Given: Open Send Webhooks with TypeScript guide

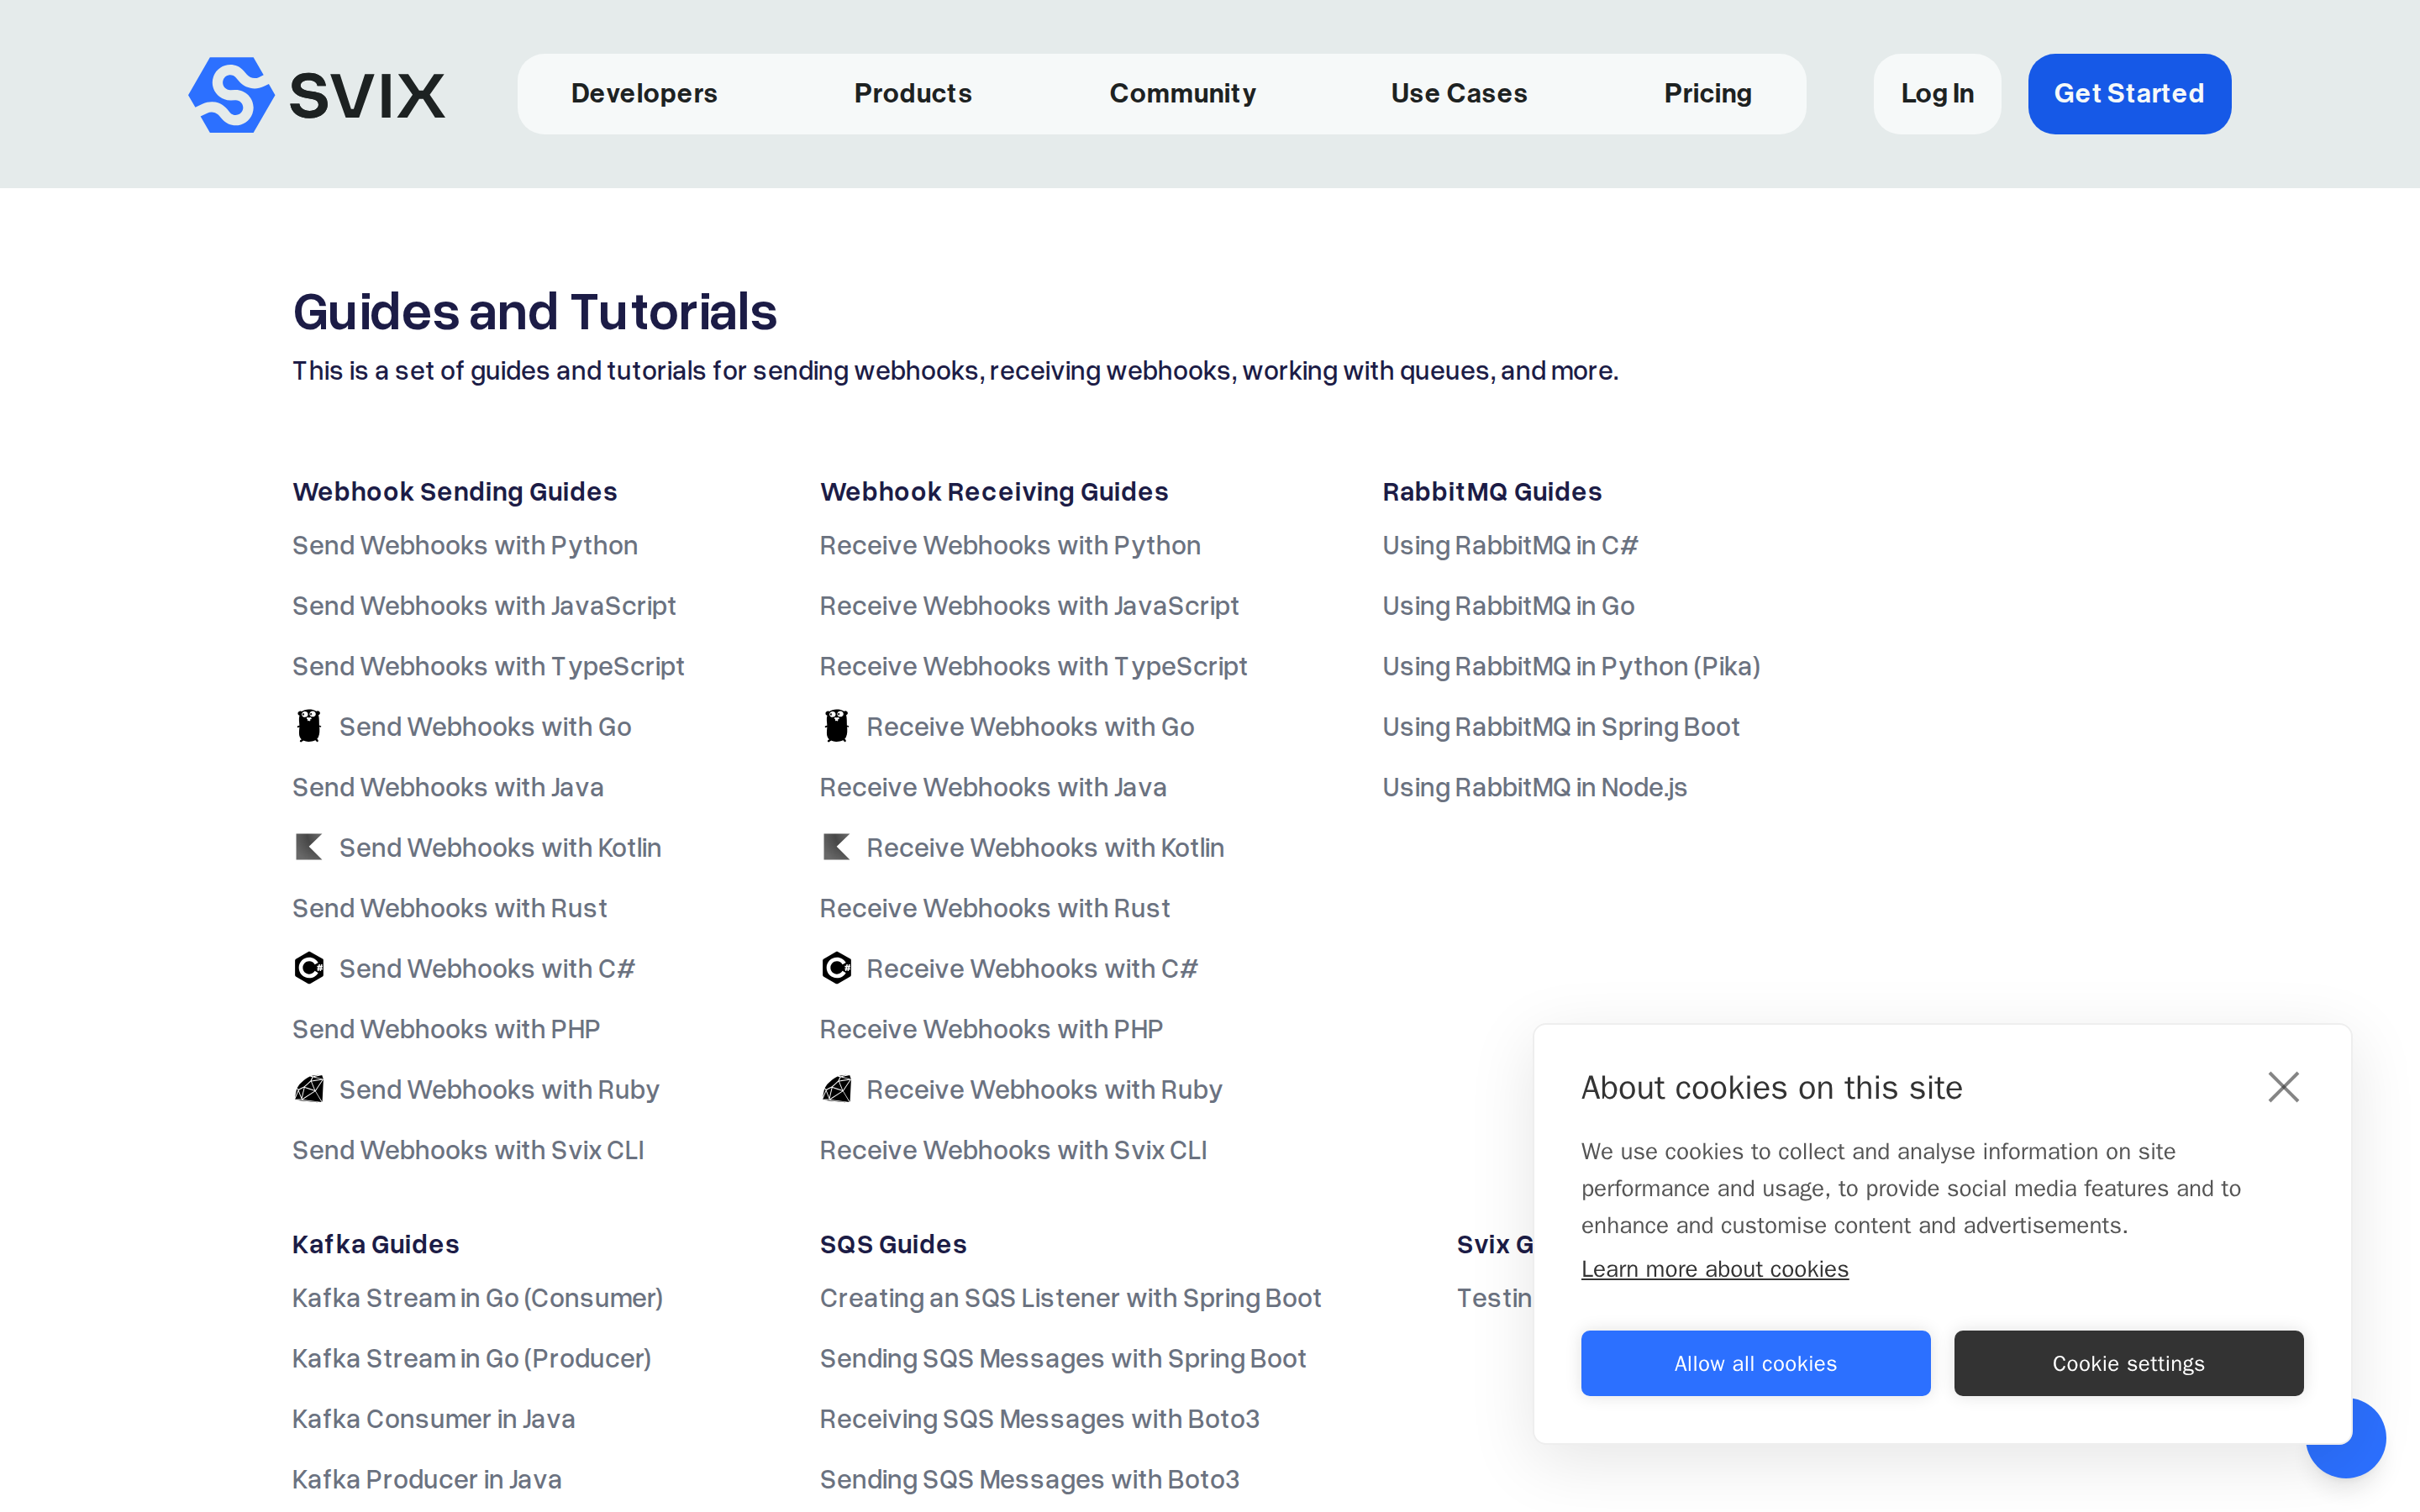Looking at the screenshot, I should (x=488, y=666).
